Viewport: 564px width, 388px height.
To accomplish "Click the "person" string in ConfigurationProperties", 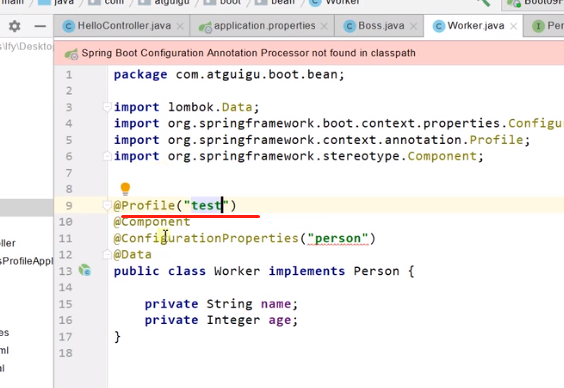I will (x=338, y=238).
